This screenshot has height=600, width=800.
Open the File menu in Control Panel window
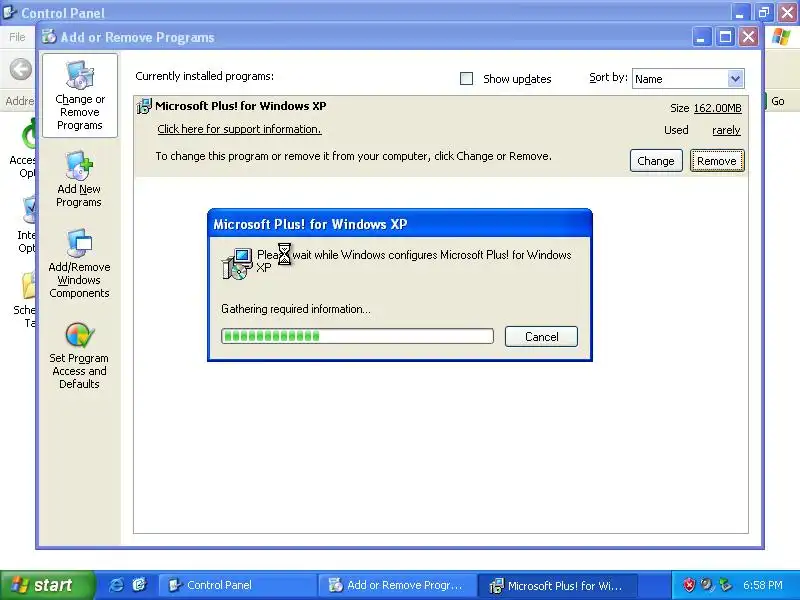(x=17, y=37)
